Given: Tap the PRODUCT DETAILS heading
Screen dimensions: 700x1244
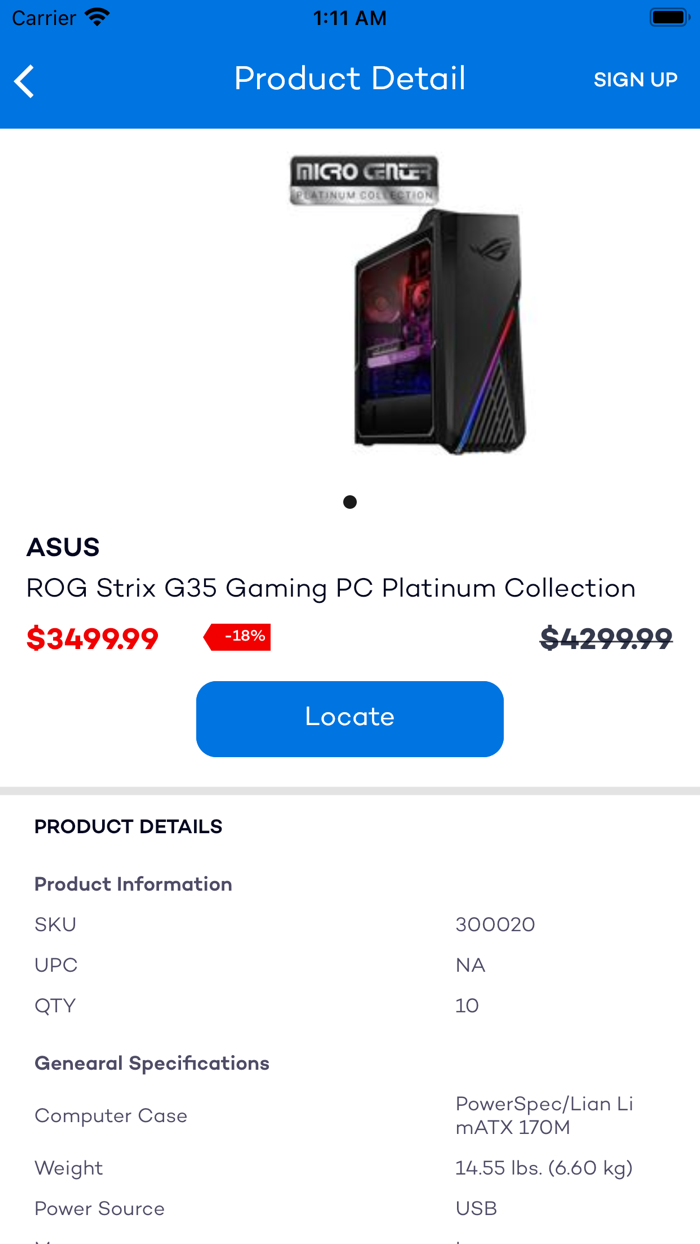Looking at the screenshot, I should 128,827.
